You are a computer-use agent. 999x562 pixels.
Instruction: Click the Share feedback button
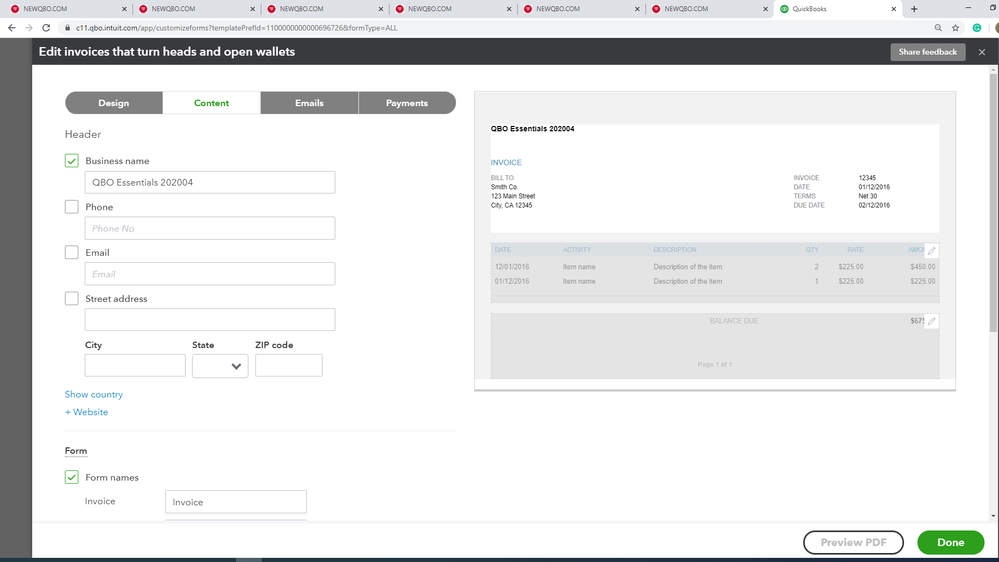[x=928, y=52]
